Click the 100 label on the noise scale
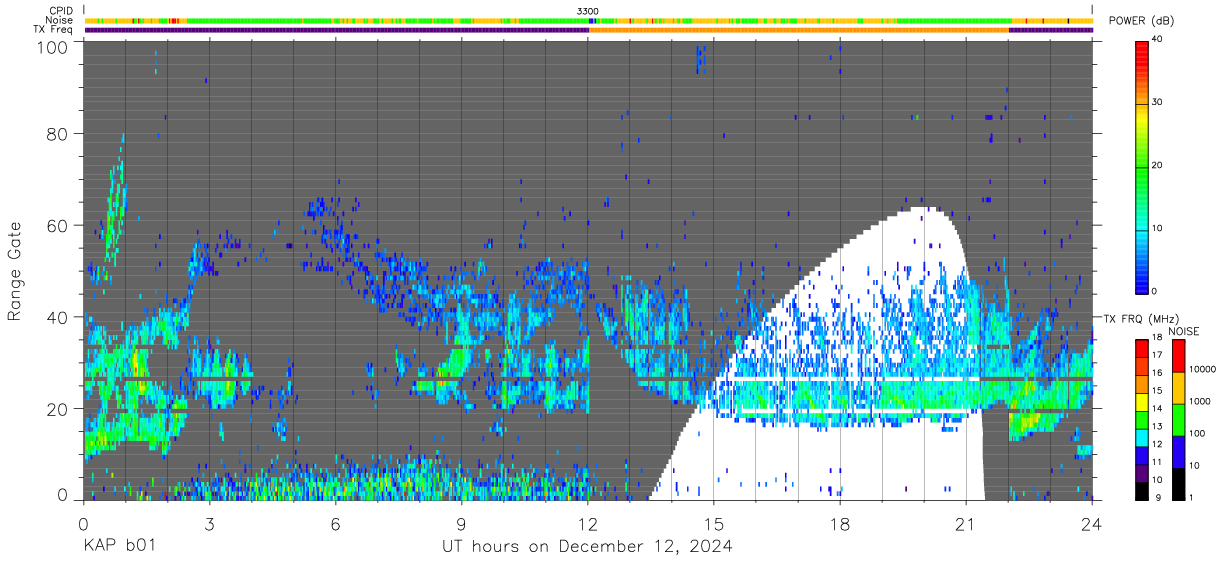Viewport: 1228px width, 567px height. tap(1196, 433)
